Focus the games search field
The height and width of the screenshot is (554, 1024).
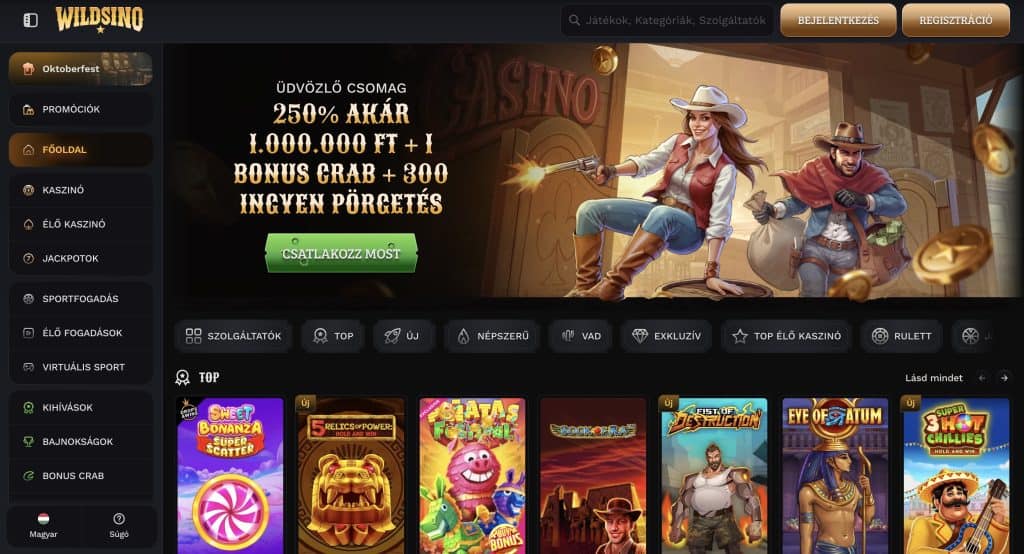click(x=667, y=20)
